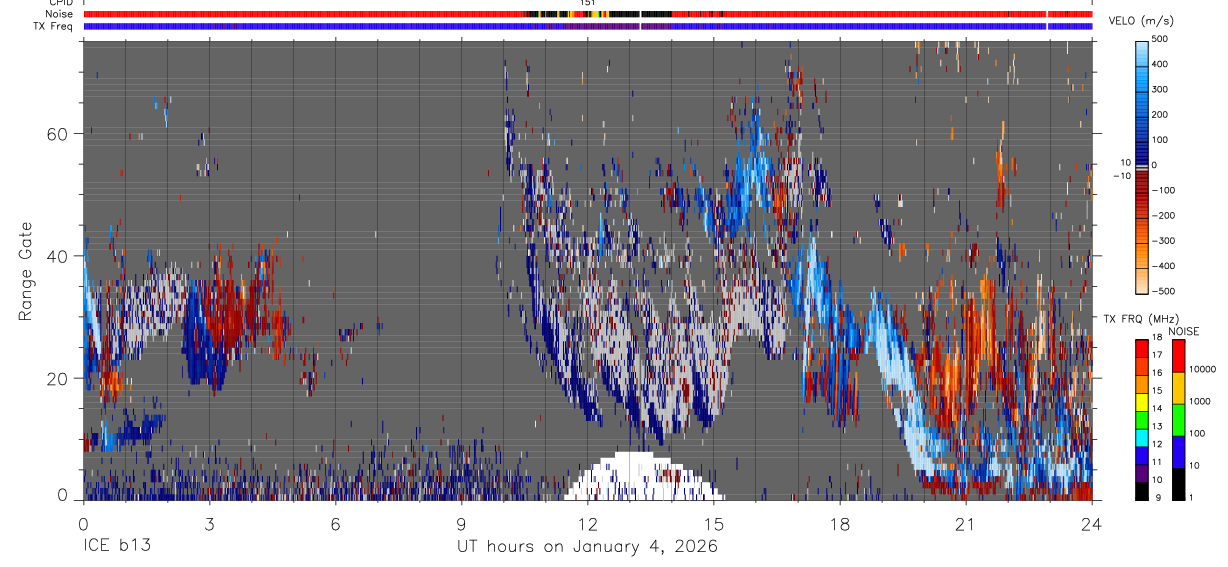1228x567 pixels.
Task: Click the 'Noise' strip label
Action: [60, 14]
